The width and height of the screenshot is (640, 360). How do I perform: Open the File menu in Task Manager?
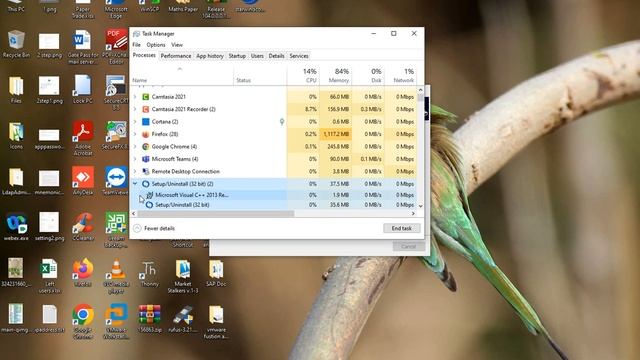(x=136, y=45)
